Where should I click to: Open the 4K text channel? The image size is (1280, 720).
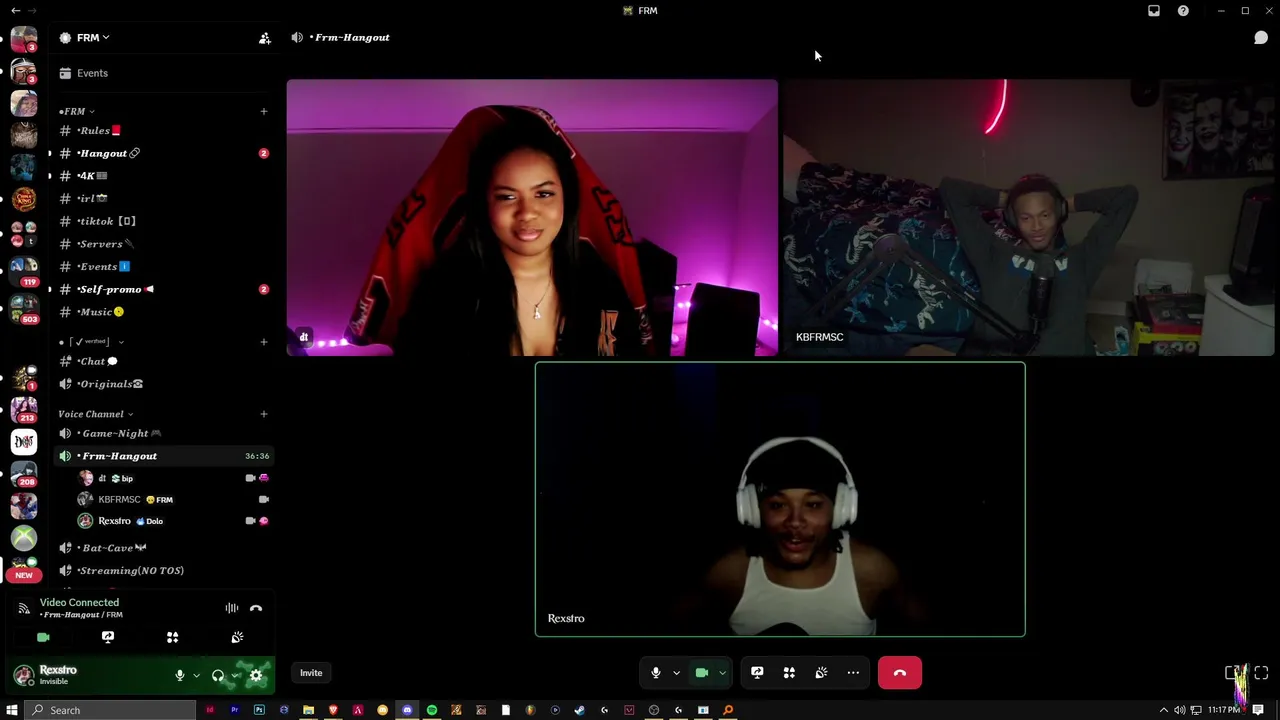163,176
